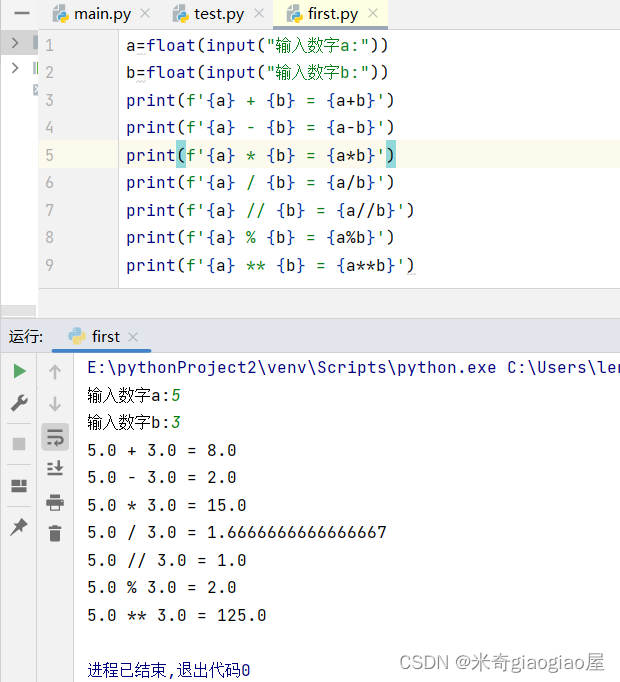Click line number 9 in gutter
The width and height of the screenshot is (620, 682).
[x=50, y=265]
